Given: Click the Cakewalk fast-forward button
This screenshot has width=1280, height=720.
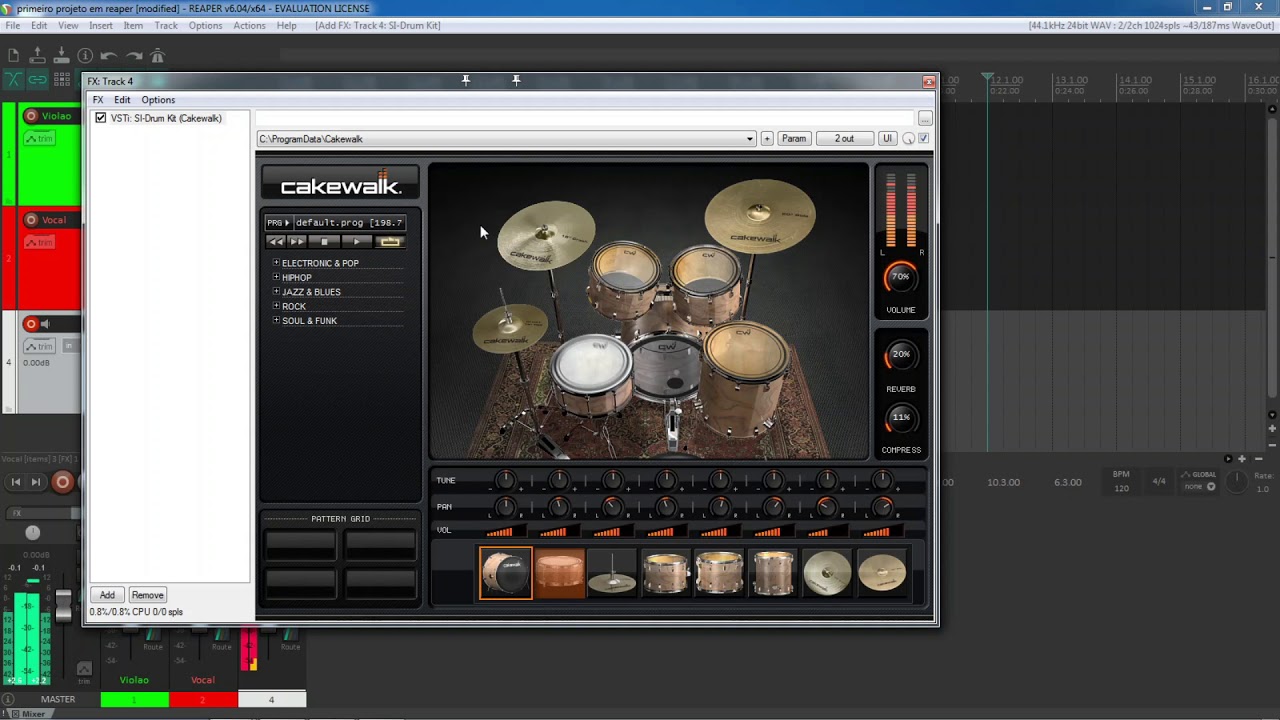Looking at the screenshot, I should coord(298,242).
